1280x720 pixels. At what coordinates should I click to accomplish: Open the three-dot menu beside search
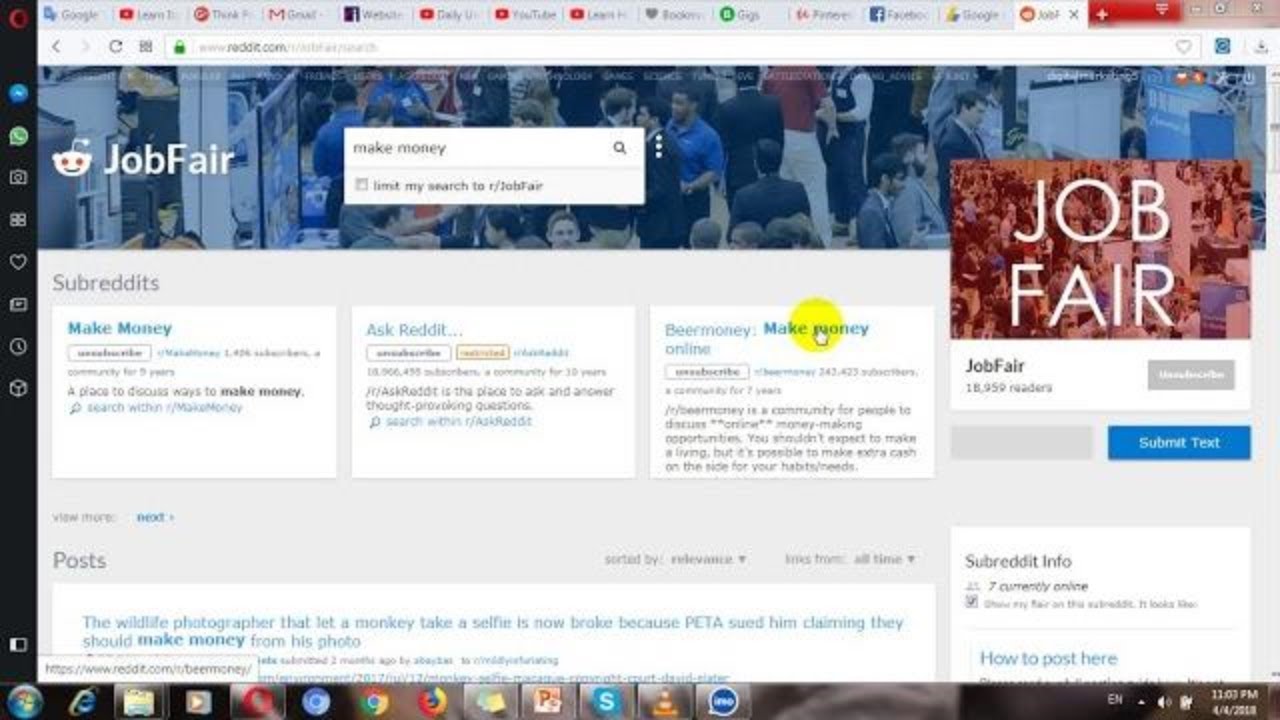(658, 147)
